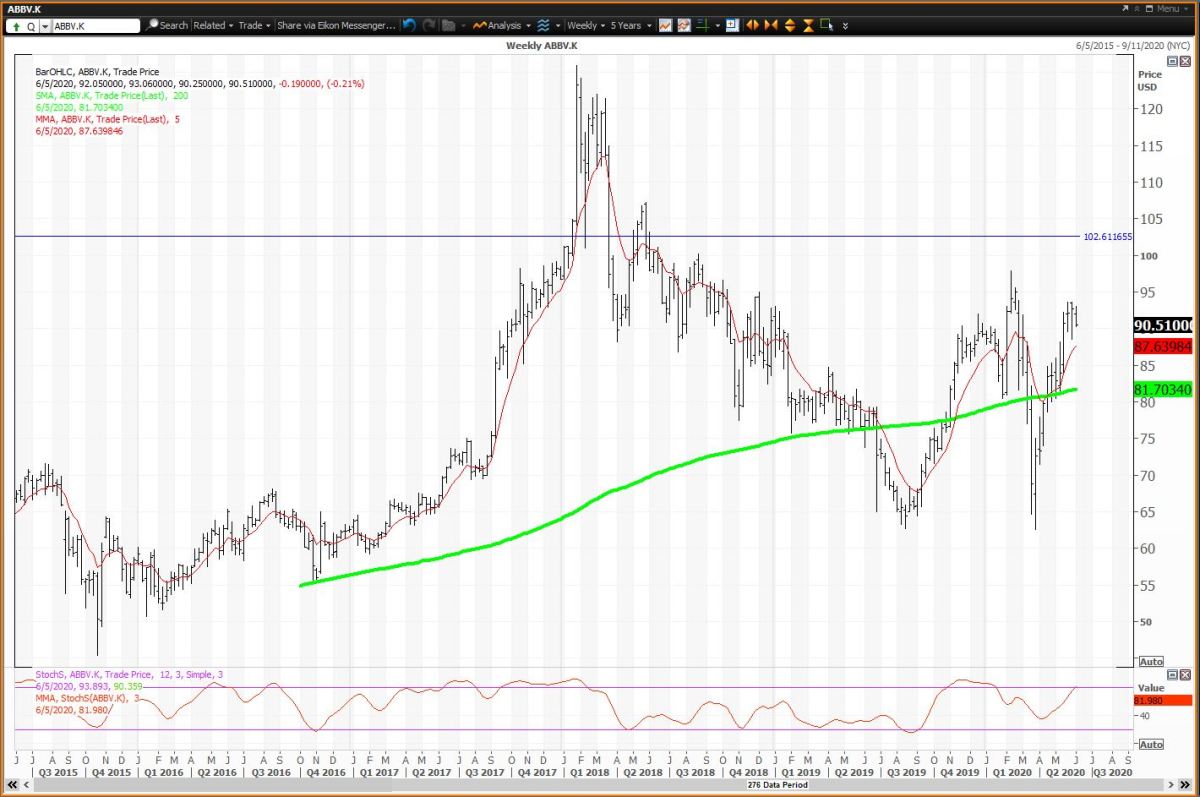This screenshot has width=1200, height=797.
Task: Open the 5 Years range dropdown
Action: [630, 25]
